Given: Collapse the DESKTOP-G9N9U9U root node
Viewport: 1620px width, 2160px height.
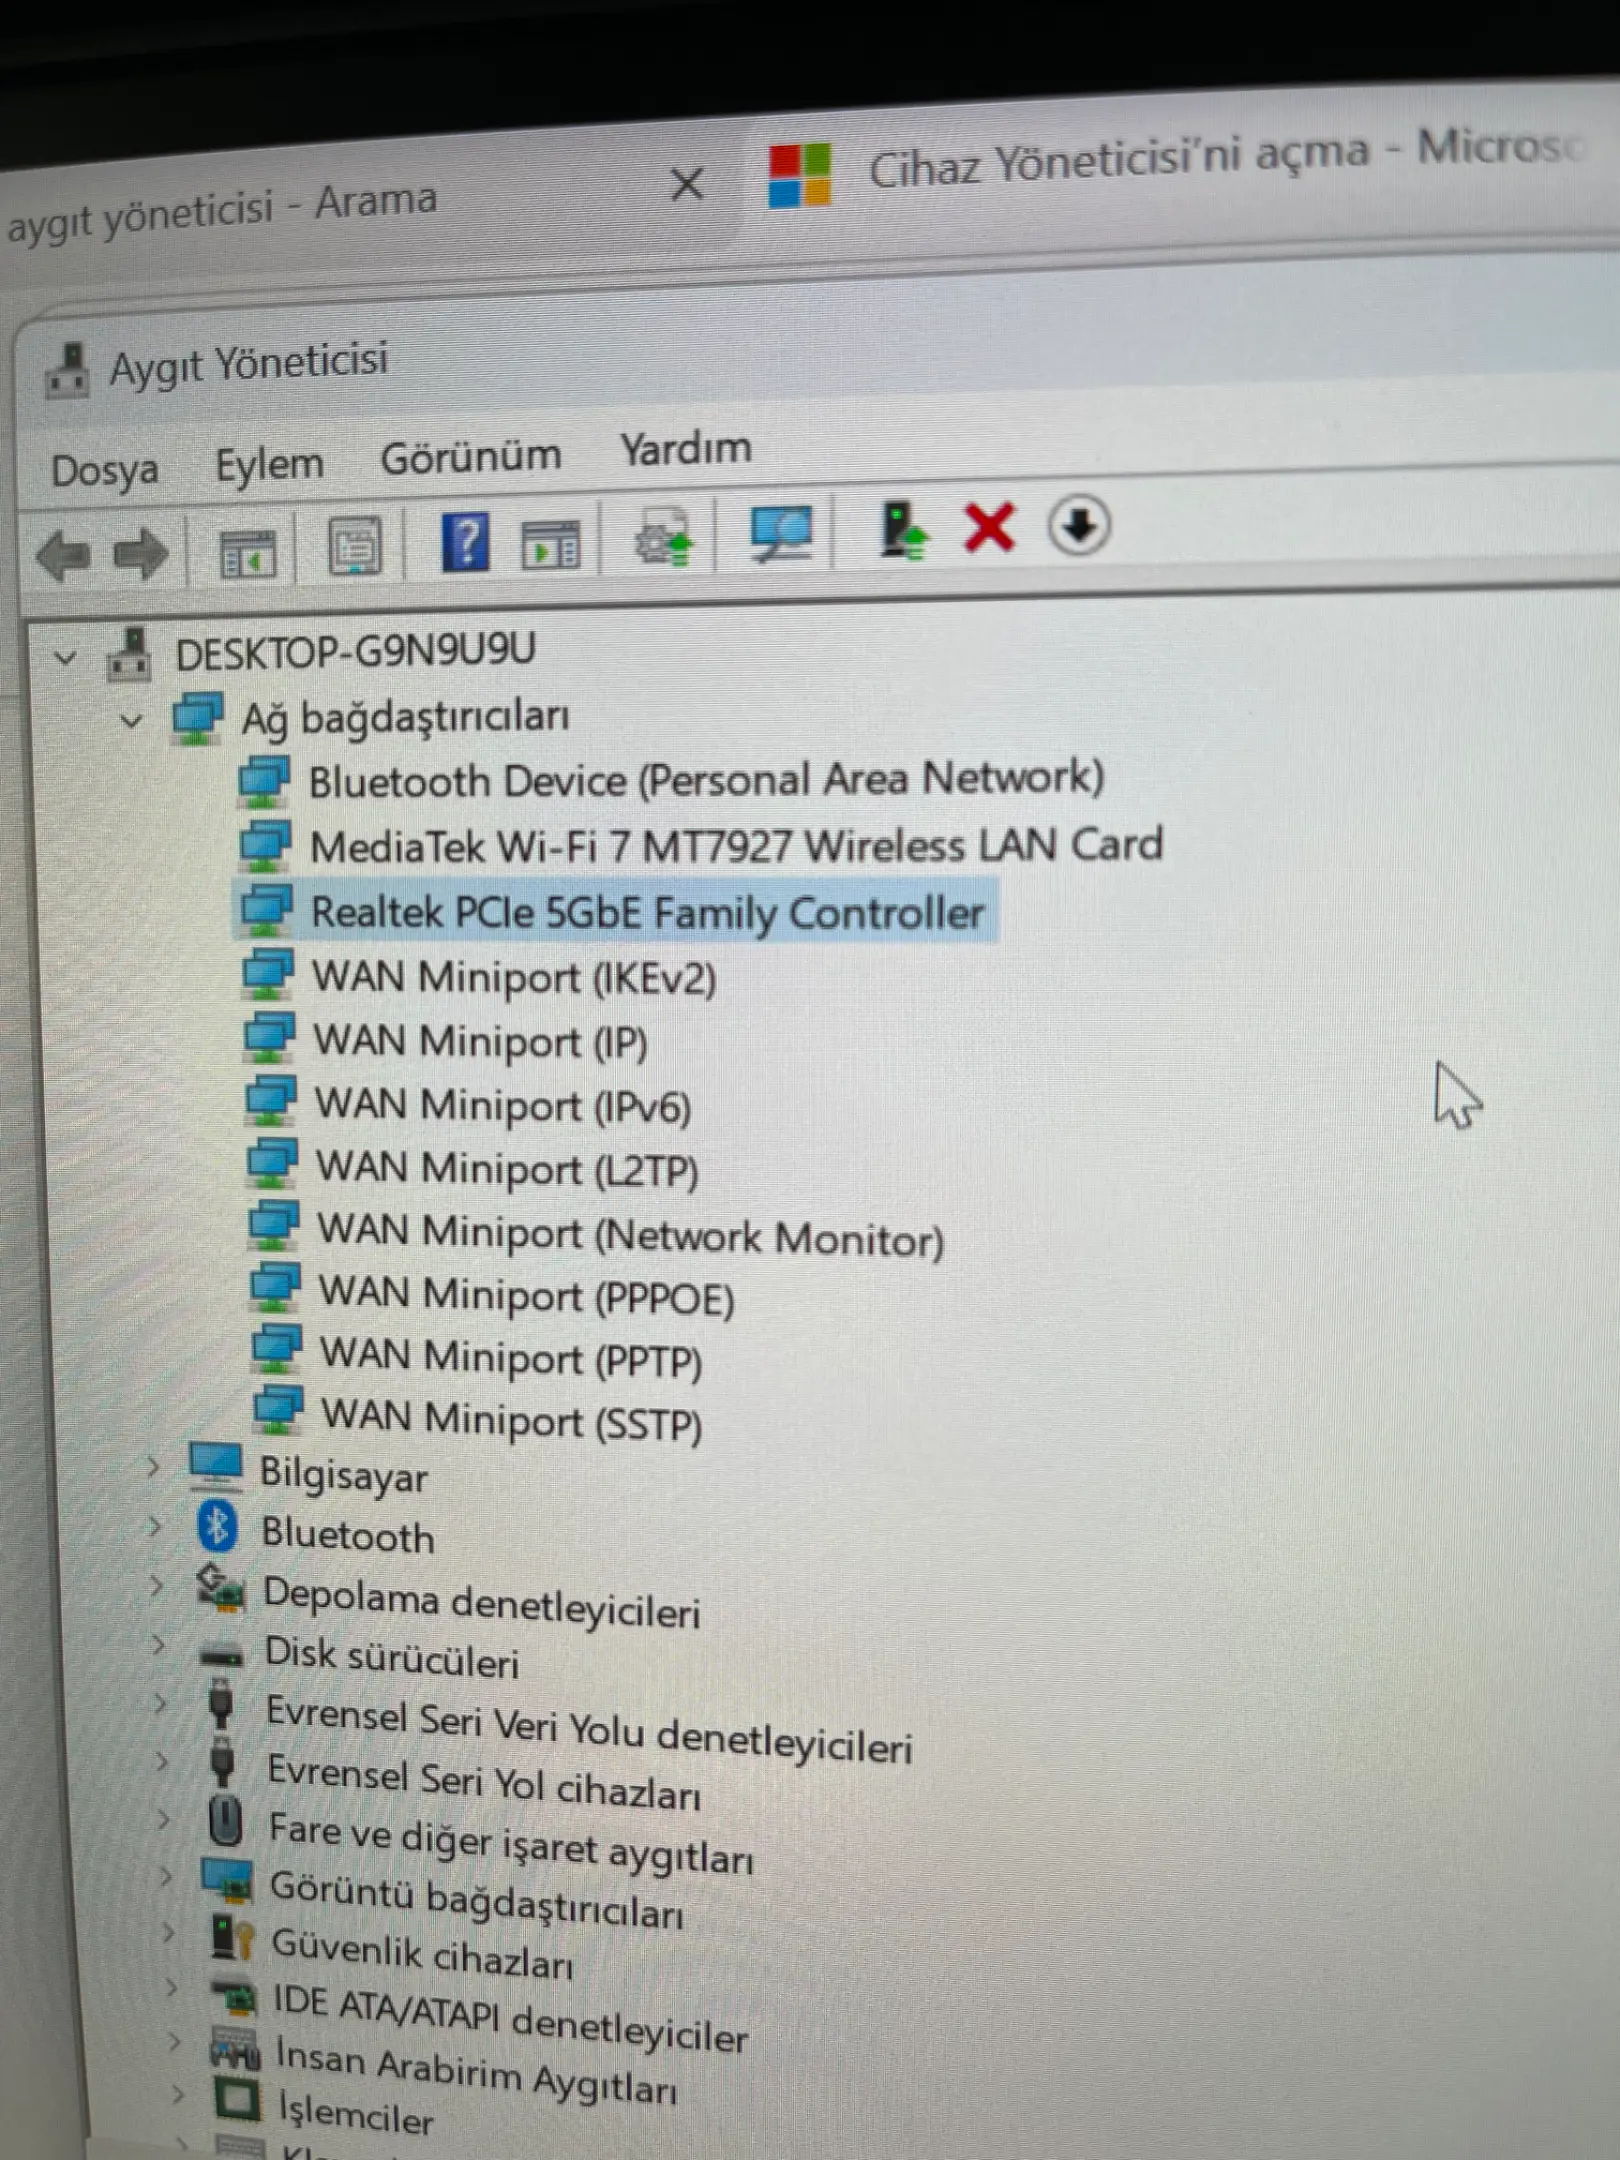Looking at the screenshot, I should (x=66, y=659).
